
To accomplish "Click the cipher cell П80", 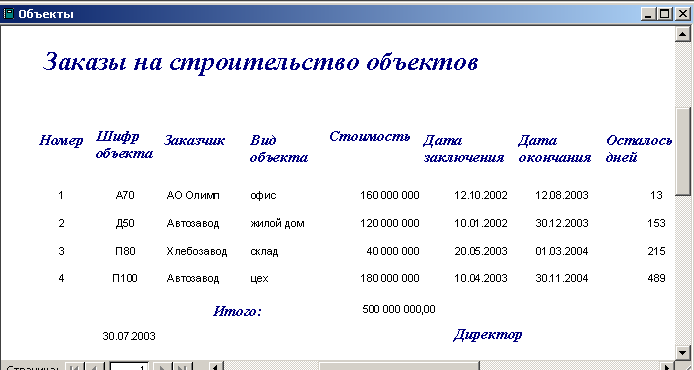I will (125, 251).
